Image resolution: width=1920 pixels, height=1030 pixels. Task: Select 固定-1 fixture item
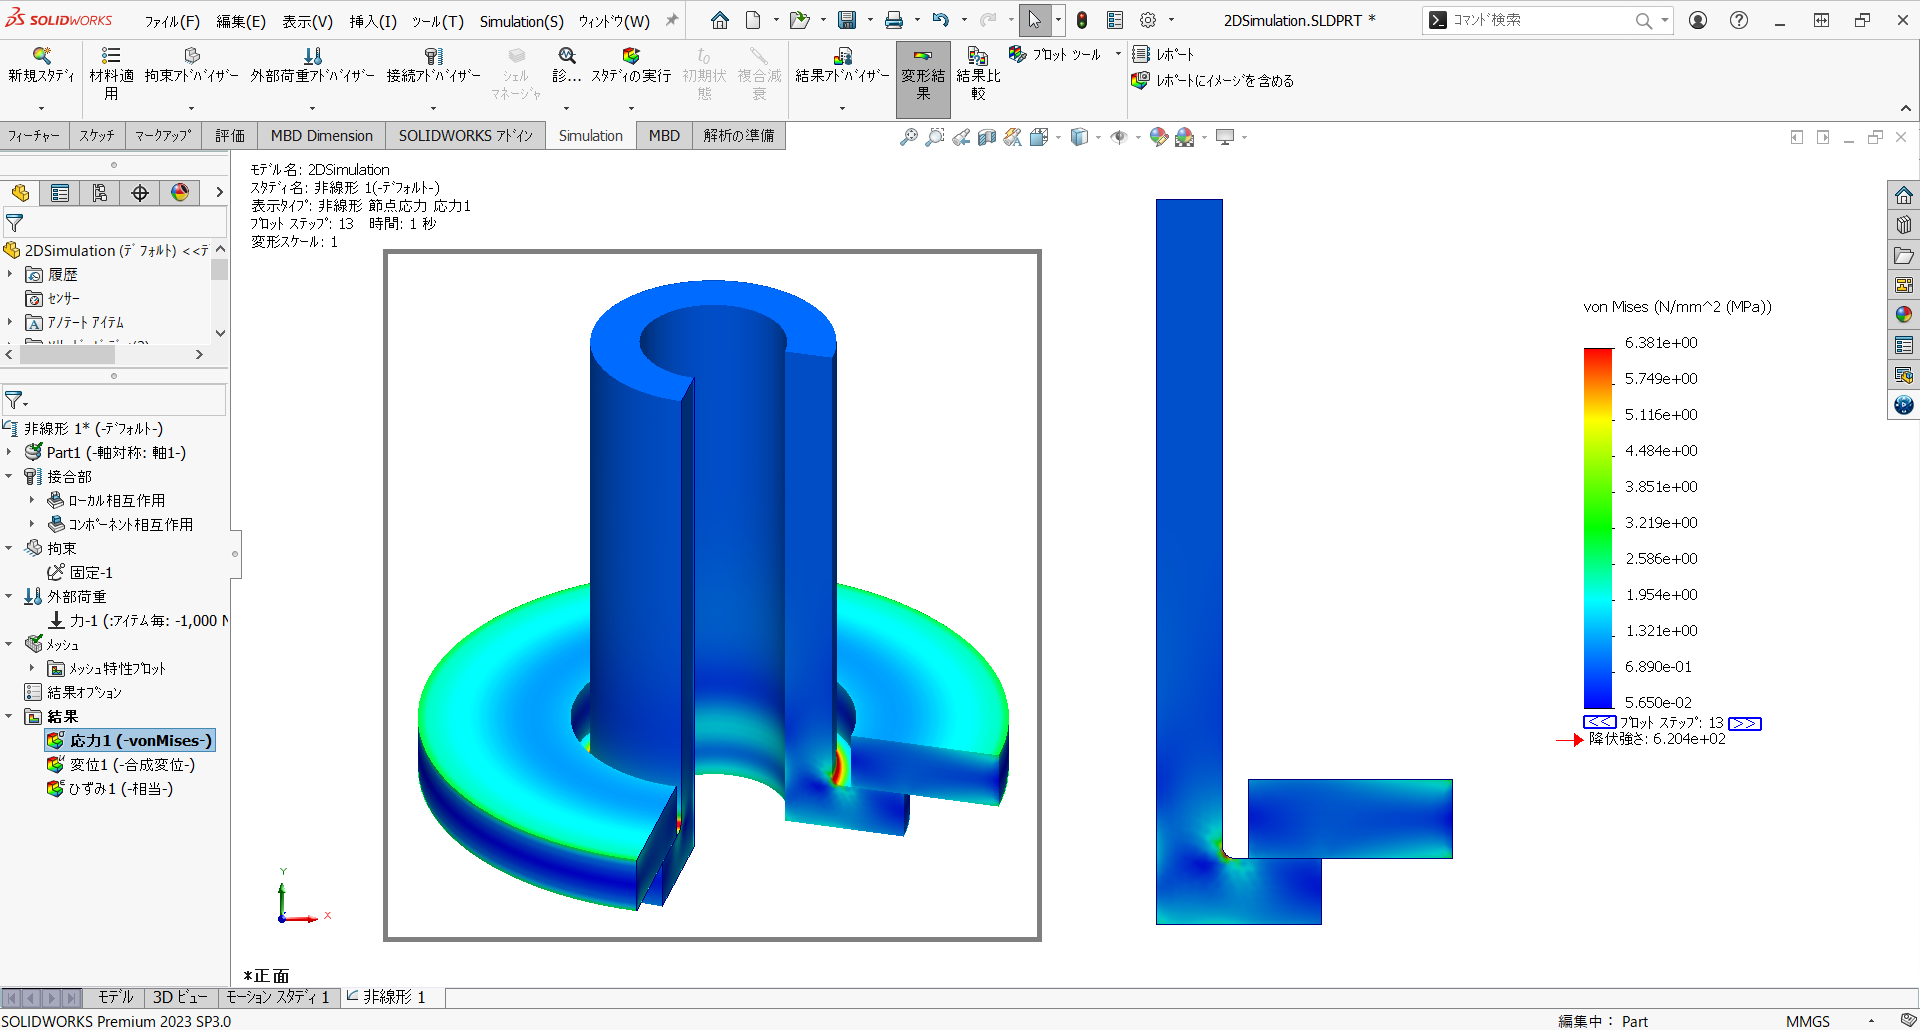[80, 572]
